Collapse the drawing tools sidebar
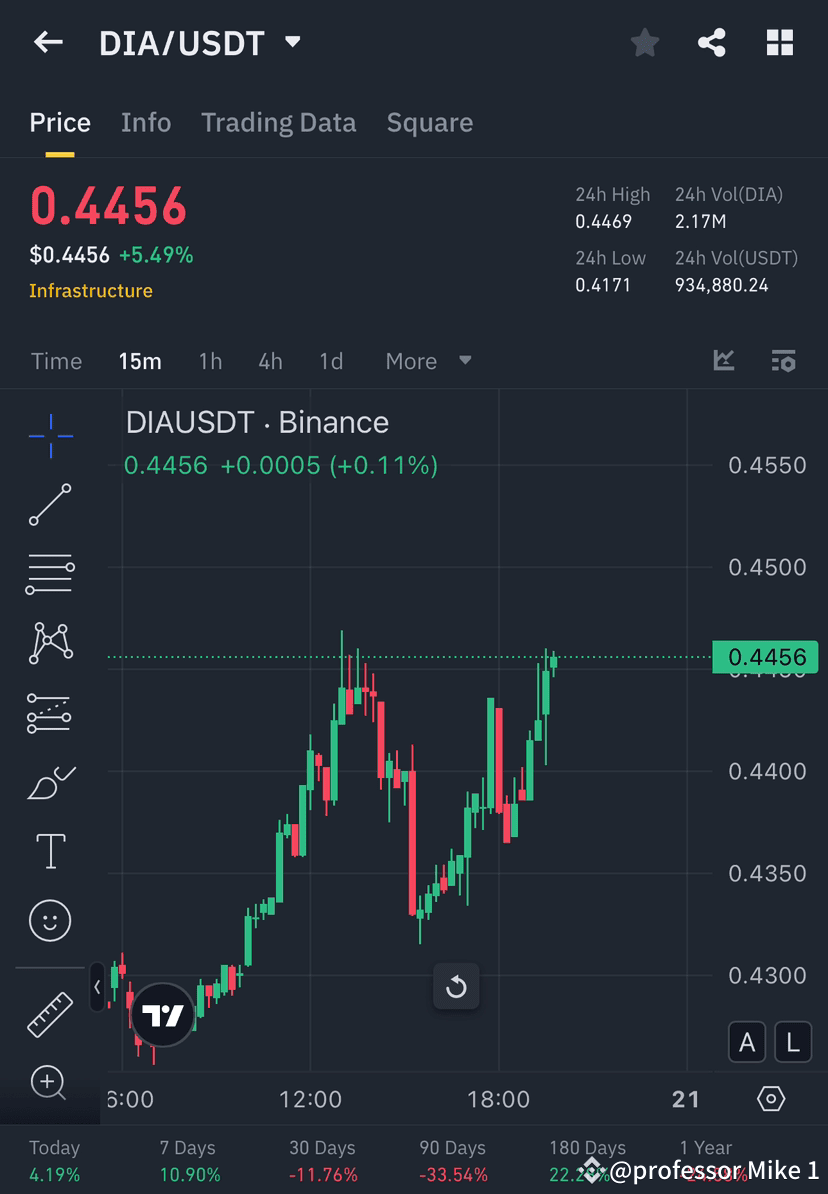Viewport: 828px width, 1194px height. [x=96, y=987]
